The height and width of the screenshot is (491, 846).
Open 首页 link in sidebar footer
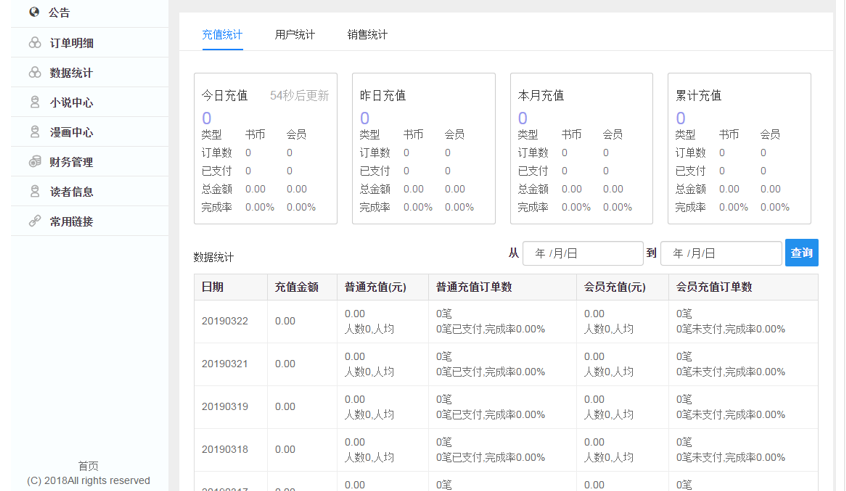pyautogui.click(x=88, y=466)
